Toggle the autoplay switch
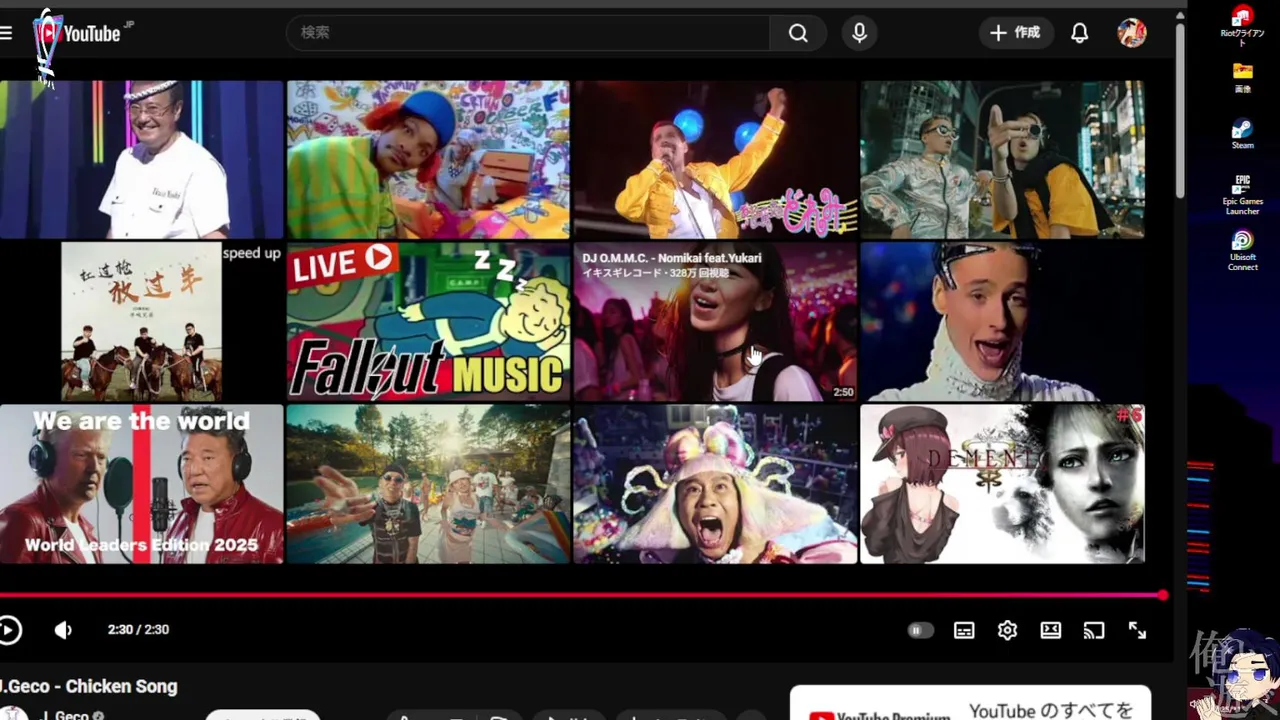This screenshot has width=1280, height=720. point(920,630)
